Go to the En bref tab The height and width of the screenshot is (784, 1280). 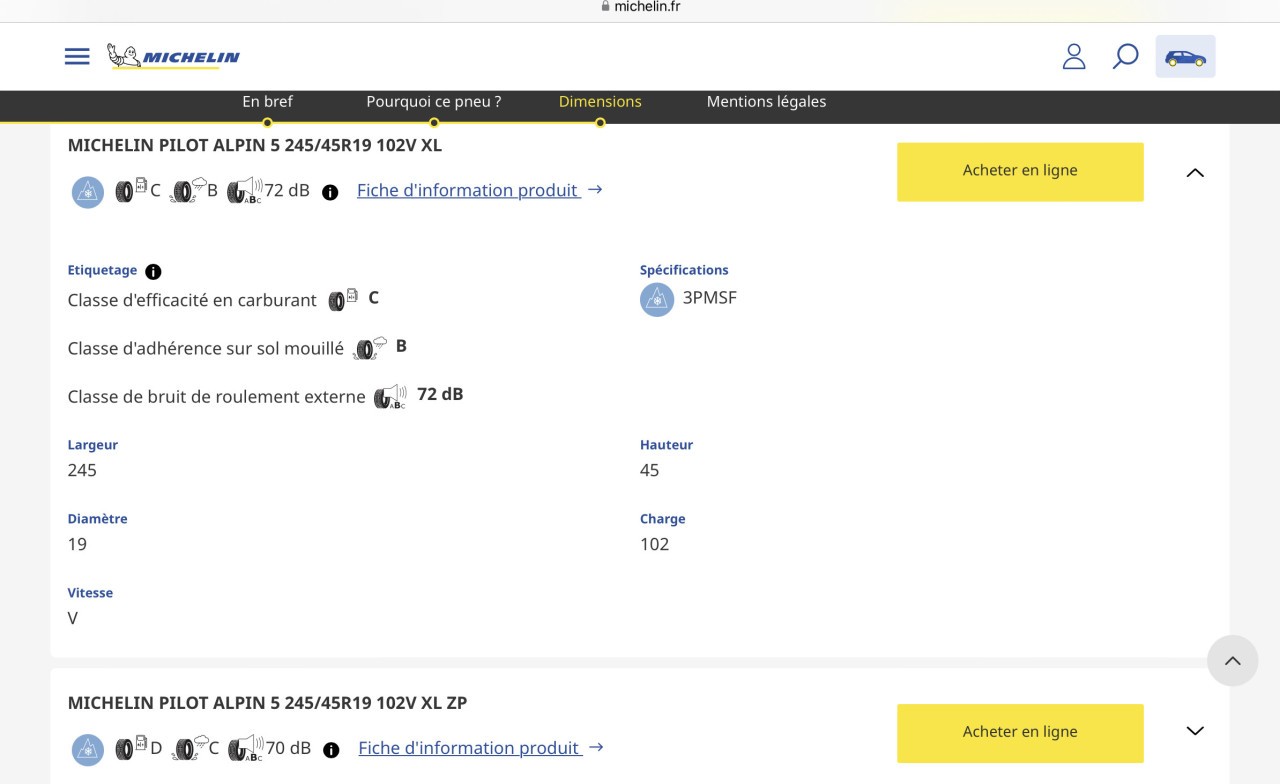(x=267, y=101)
